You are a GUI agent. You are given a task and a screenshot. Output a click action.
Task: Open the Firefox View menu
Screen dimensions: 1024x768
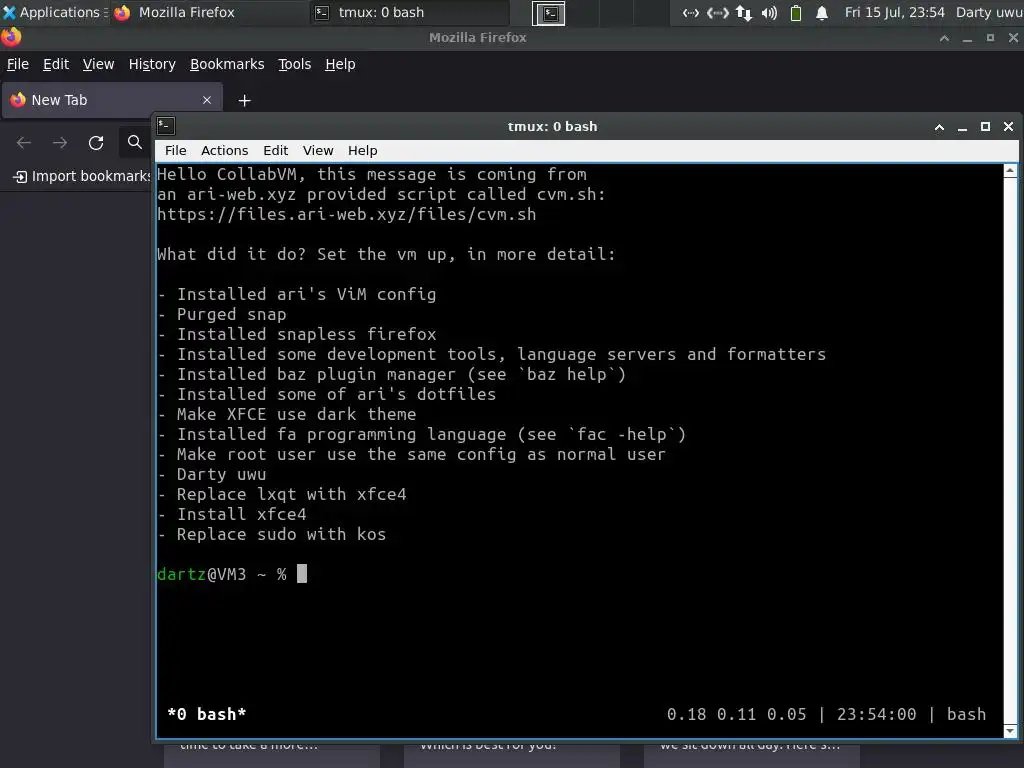point(98,64)
